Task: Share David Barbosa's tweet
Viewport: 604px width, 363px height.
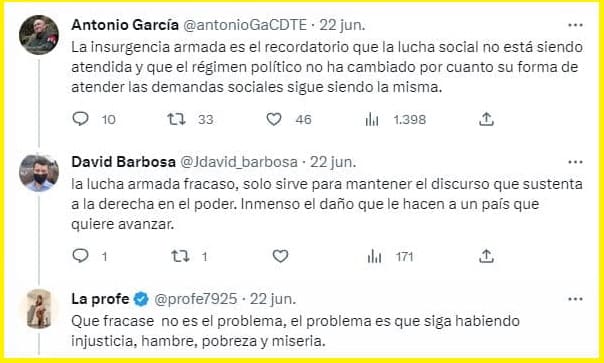Action: [x=486, y=256]
